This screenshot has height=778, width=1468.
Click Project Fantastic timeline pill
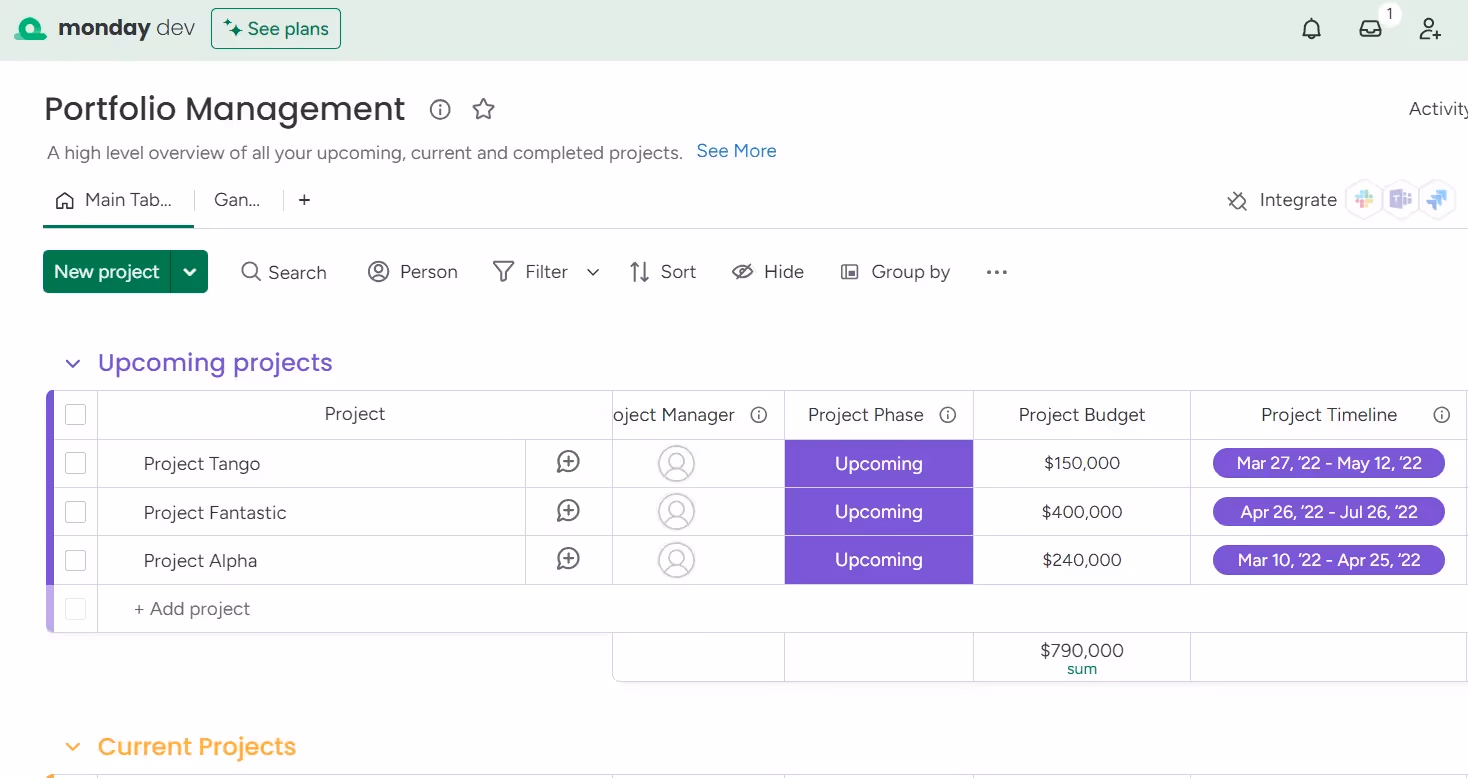1328,511
